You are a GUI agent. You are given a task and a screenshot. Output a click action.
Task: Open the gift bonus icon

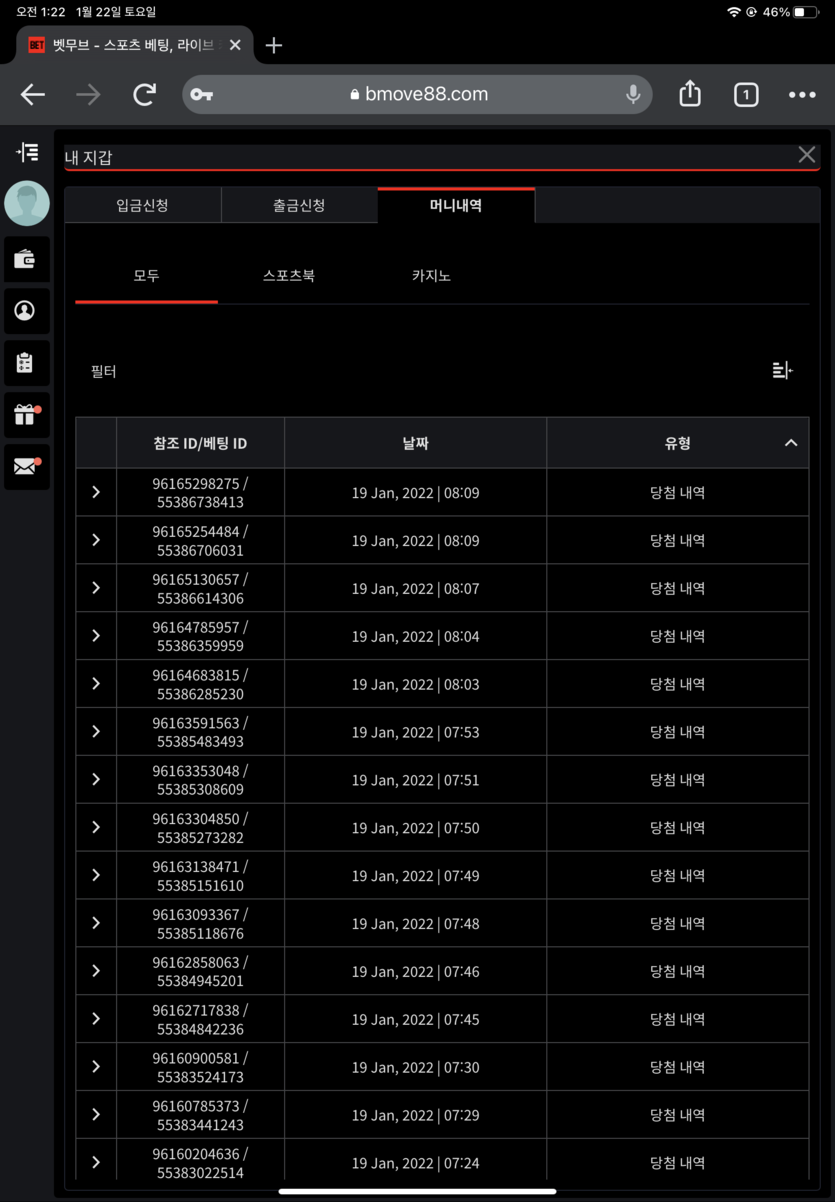[26, 415]
